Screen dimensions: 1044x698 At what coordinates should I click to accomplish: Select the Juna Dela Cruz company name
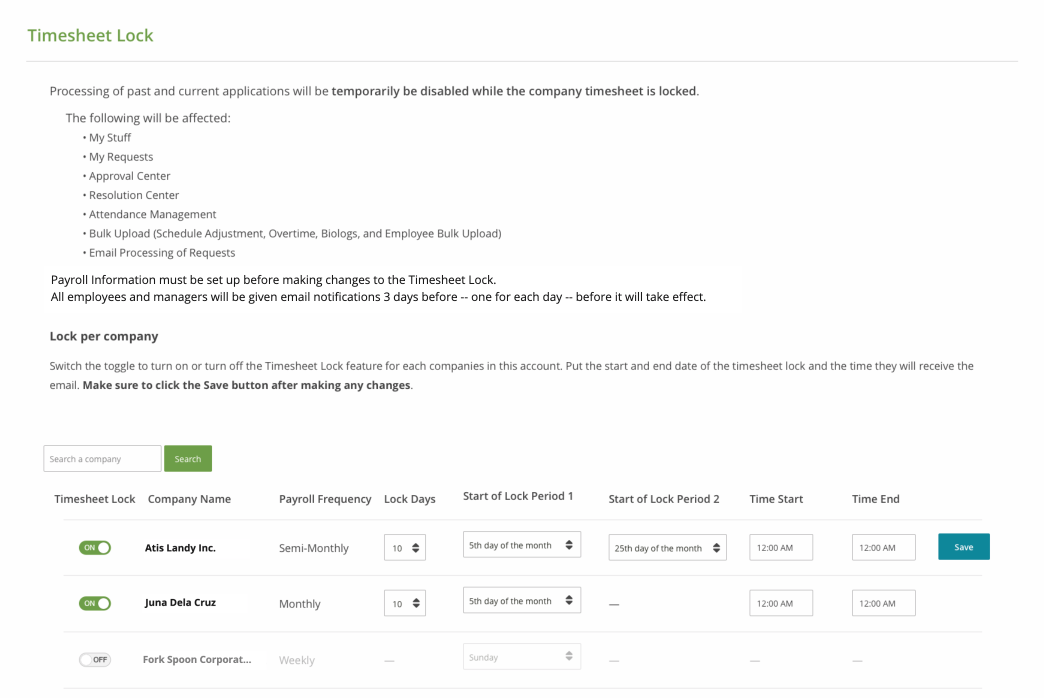point(180,603)
